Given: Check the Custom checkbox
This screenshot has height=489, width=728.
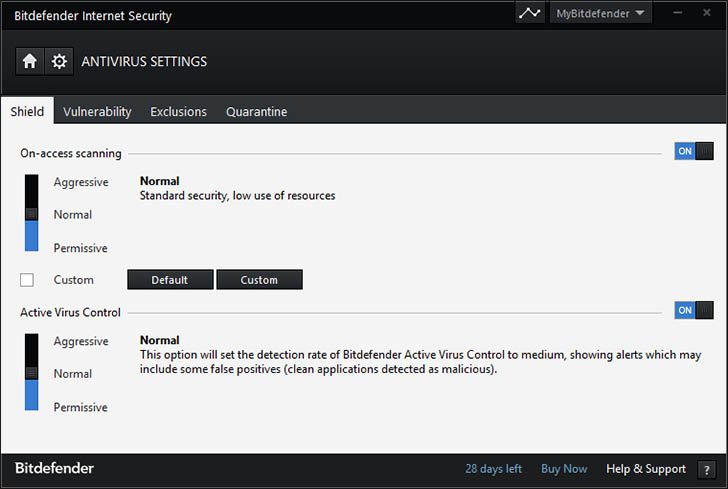Looking at the screenshot, I should (x=27, y=280).
